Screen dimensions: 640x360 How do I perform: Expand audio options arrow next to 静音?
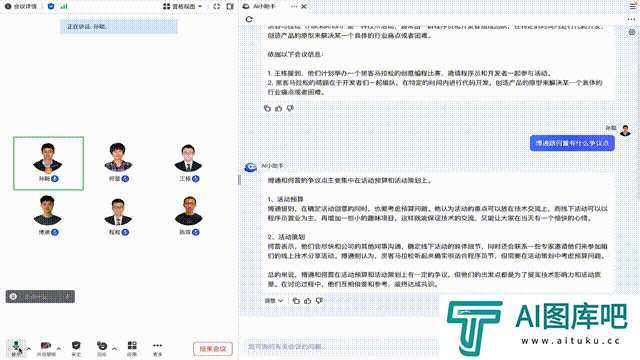29,349
